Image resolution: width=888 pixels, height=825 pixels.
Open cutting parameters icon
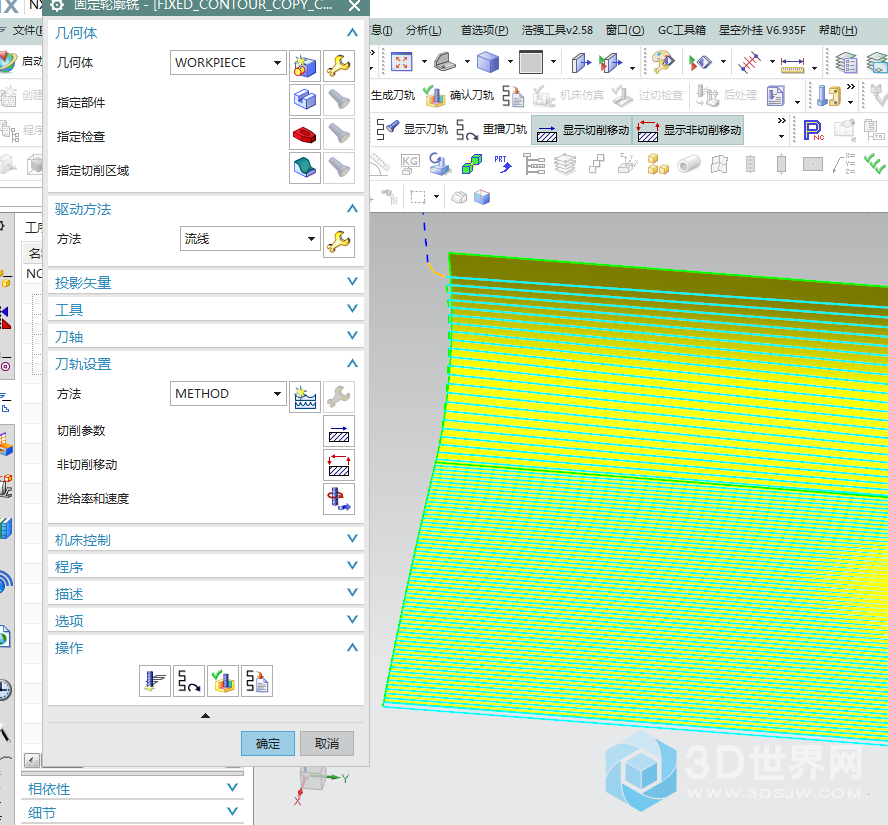(x=339, y=431)
